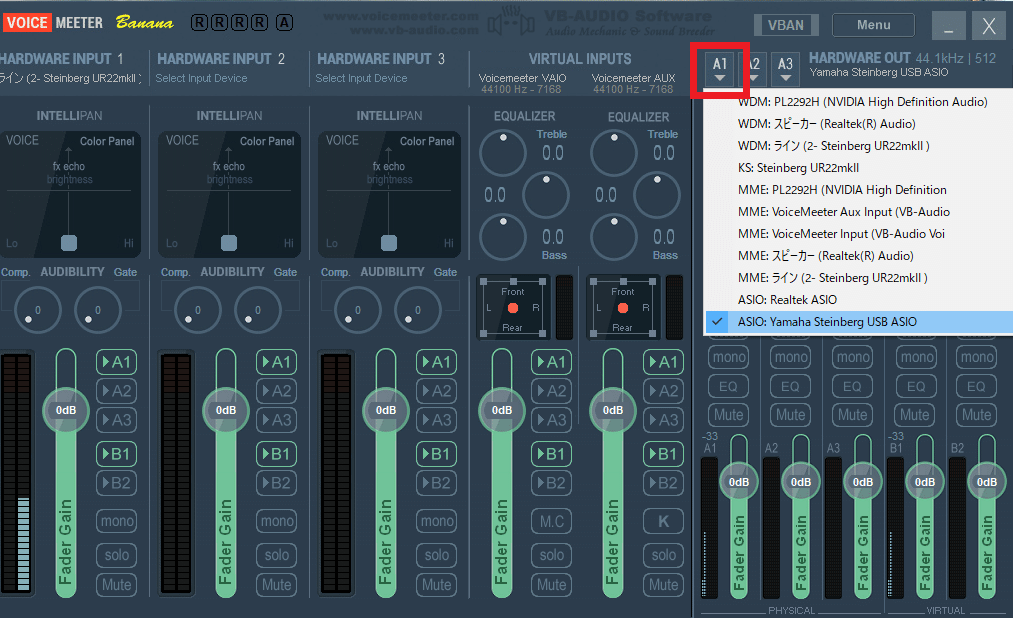The height and width of the screenshot is (618, 1013).
Task: Toggle B2 routing on Hardware Input 1
Action: pos(116,483)
